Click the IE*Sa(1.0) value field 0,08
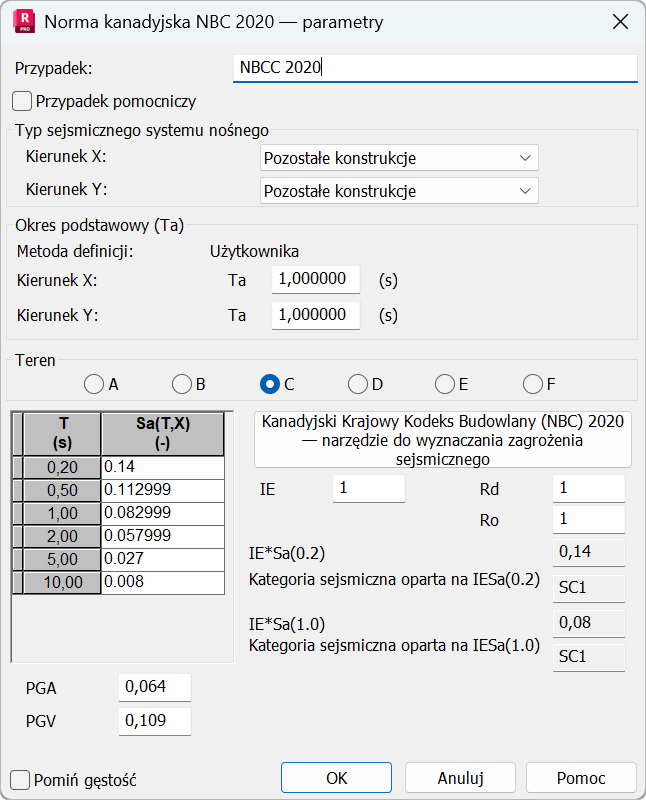 pyautogui.click(x=589, y=622)
